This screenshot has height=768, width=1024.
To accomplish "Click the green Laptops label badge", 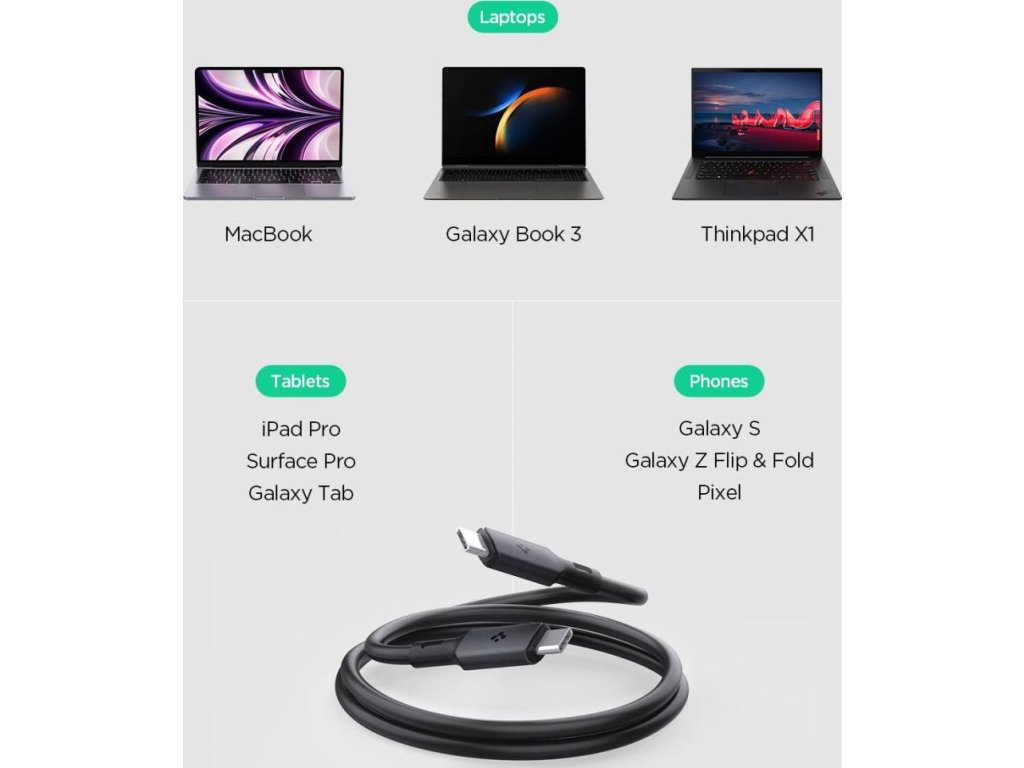I will [512, 17].
